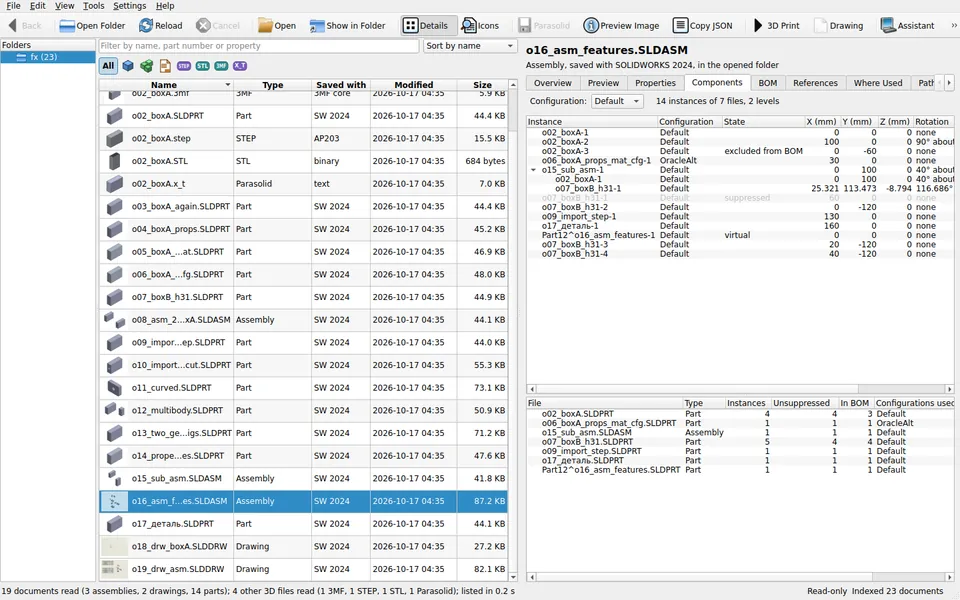Open the Tools menu
Image resolution: width=960 pixels, height=600 pixels.
point(94,6)
